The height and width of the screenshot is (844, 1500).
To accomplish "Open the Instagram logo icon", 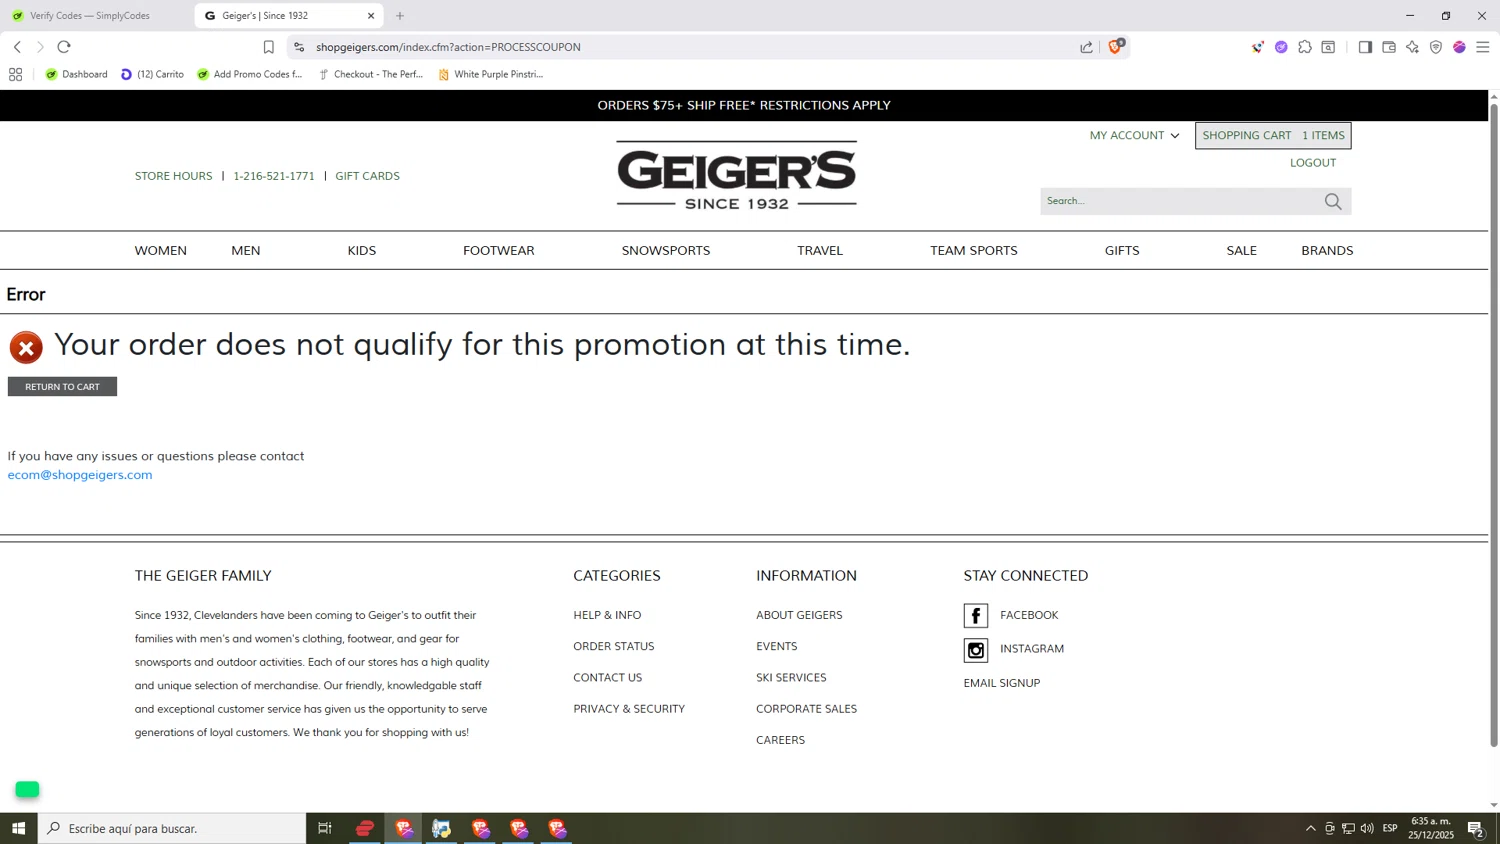I will pos(976,651).
